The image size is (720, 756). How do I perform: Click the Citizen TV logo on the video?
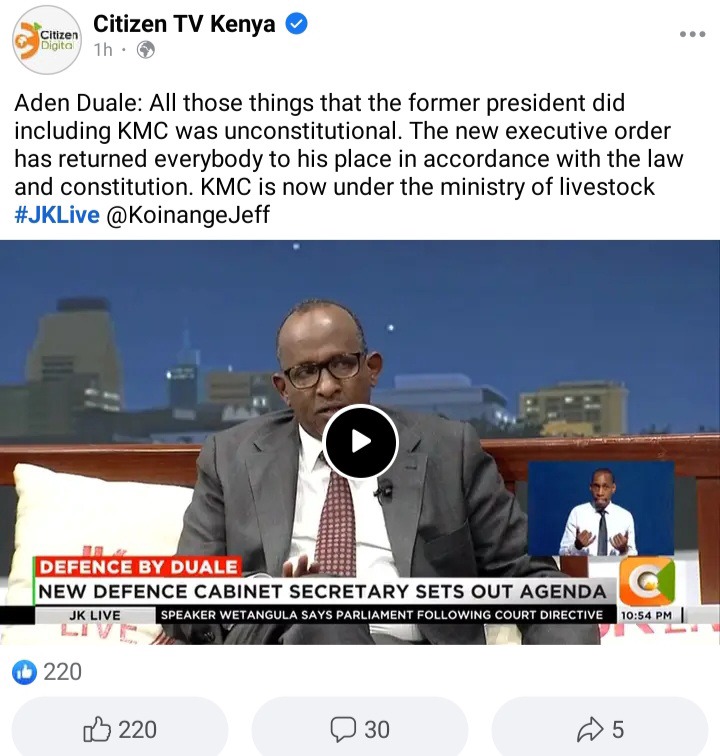[x=647, y=582]
